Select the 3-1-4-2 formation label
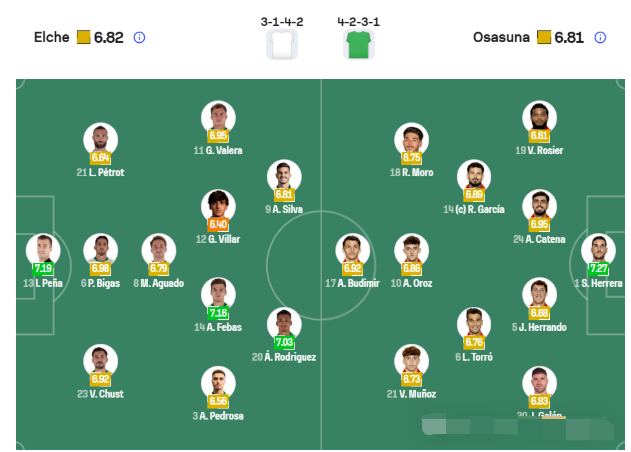Screen dimensions: 631x452 pyautogui.click(x=283, y=20)
